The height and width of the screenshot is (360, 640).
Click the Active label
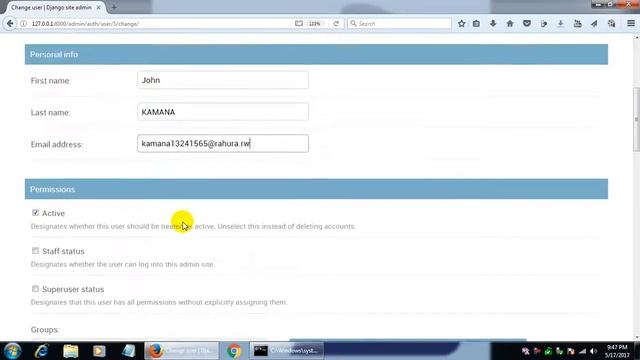(x=53, y=213)
